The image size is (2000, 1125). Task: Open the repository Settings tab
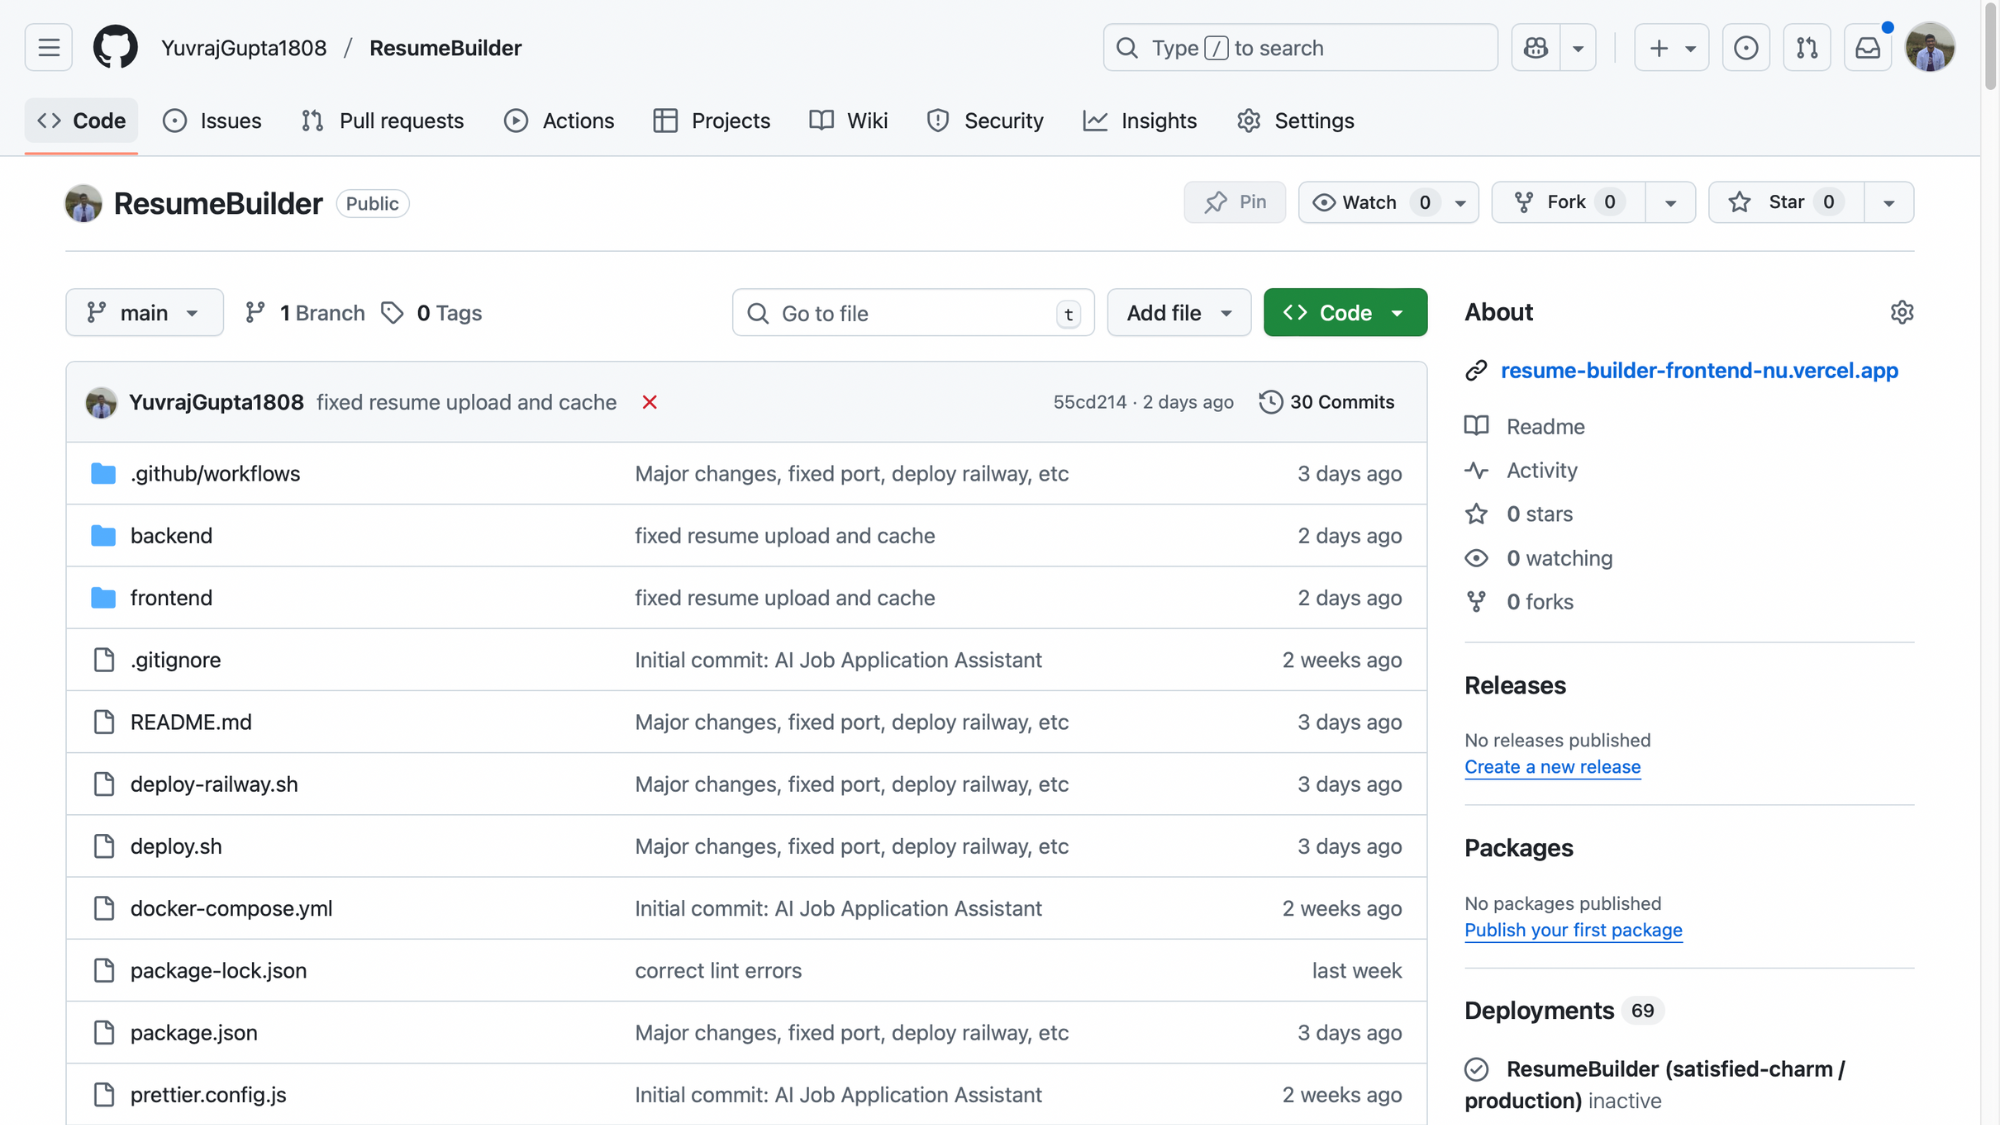[x=1295, y=121]
